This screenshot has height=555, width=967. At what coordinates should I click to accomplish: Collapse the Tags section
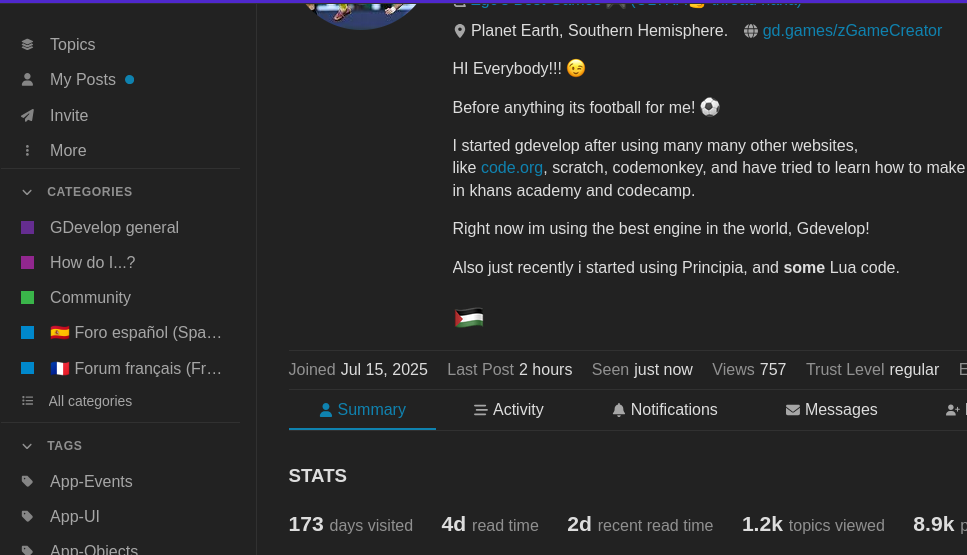pyautogui.click(x=27, y=446)
